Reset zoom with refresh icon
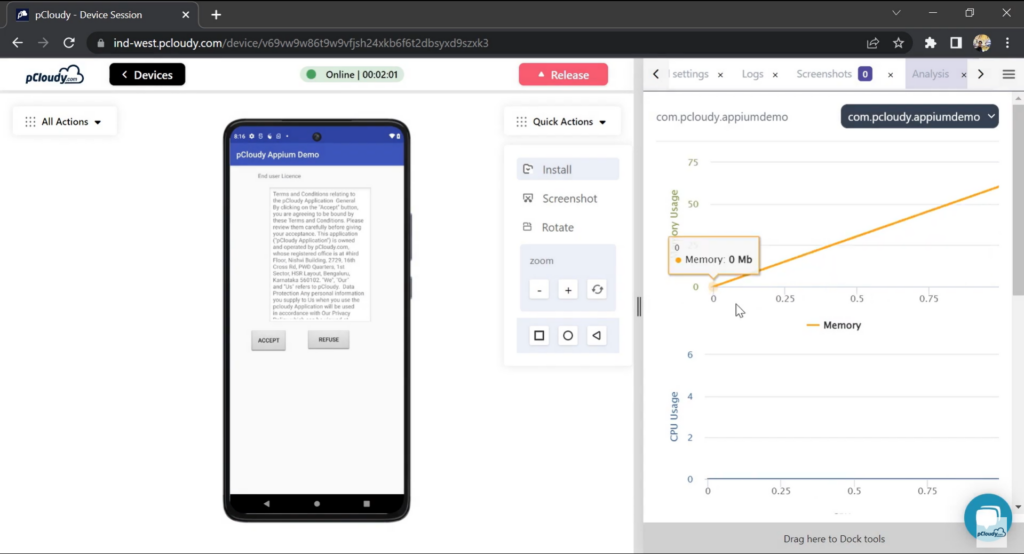Screen dimensions: 1024x554 [x=597, y=289]
